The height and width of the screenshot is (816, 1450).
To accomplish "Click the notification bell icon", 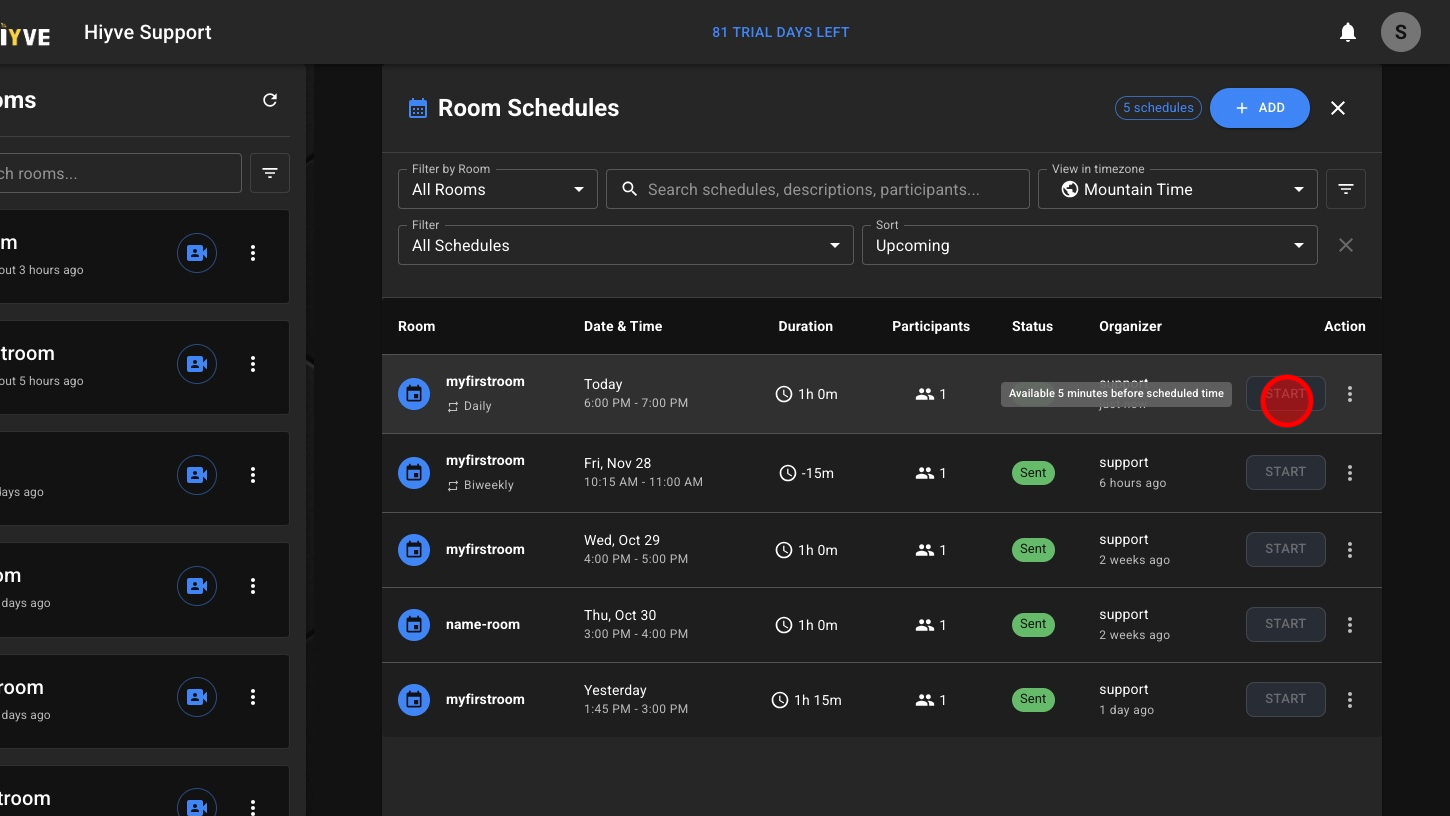I will point(1348,33).
